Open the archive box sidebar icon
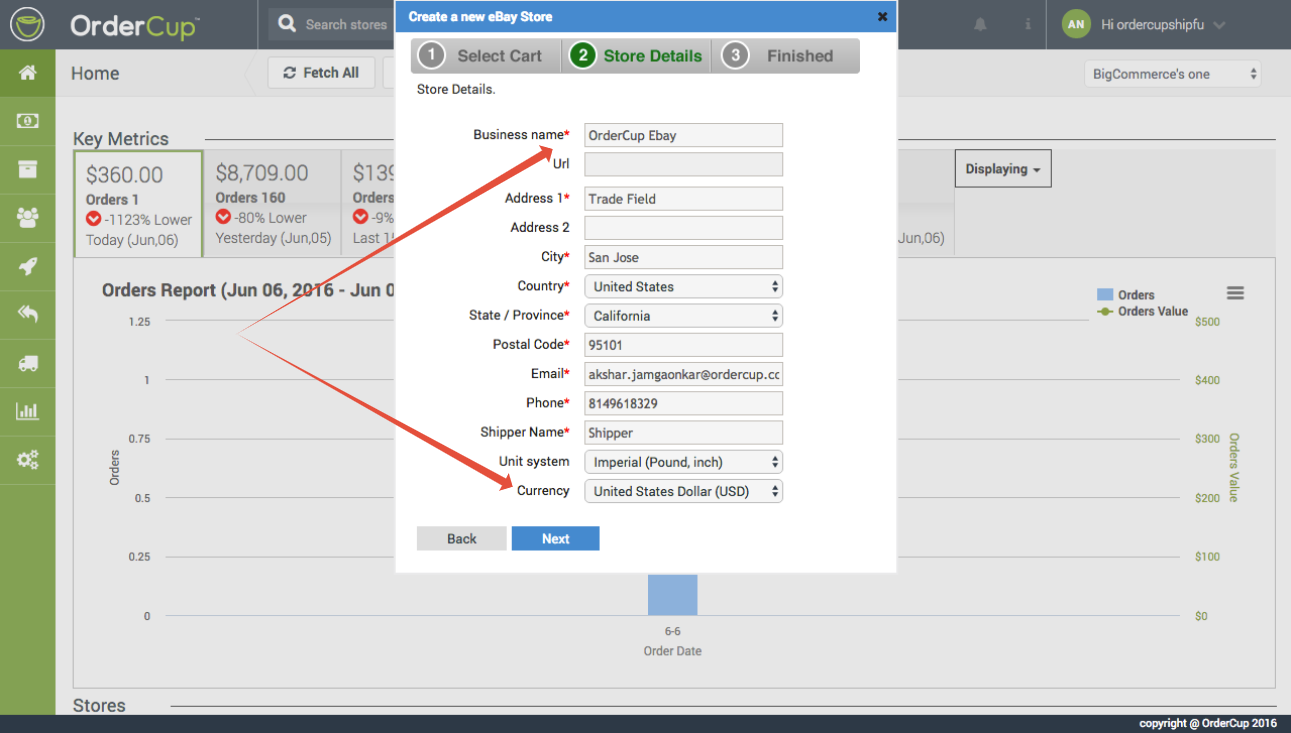The image size is (1291, 733). 27,169
